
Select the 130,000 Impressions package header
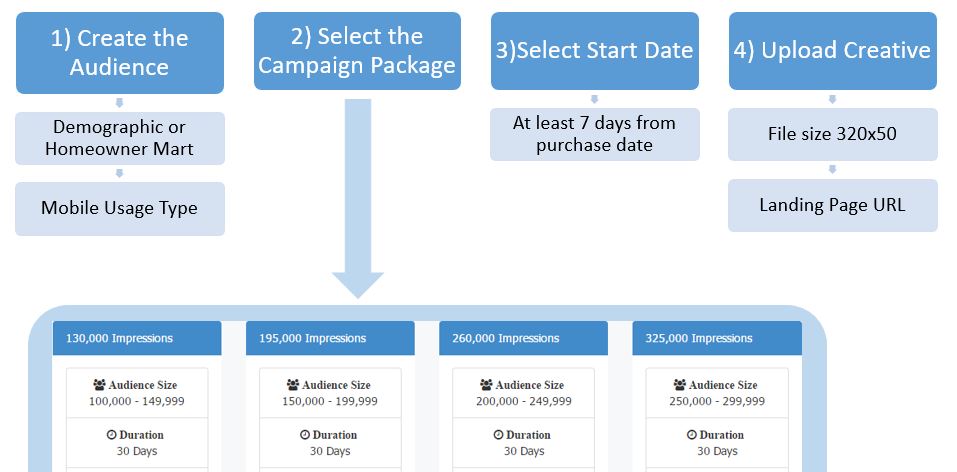tap(137, 338)
